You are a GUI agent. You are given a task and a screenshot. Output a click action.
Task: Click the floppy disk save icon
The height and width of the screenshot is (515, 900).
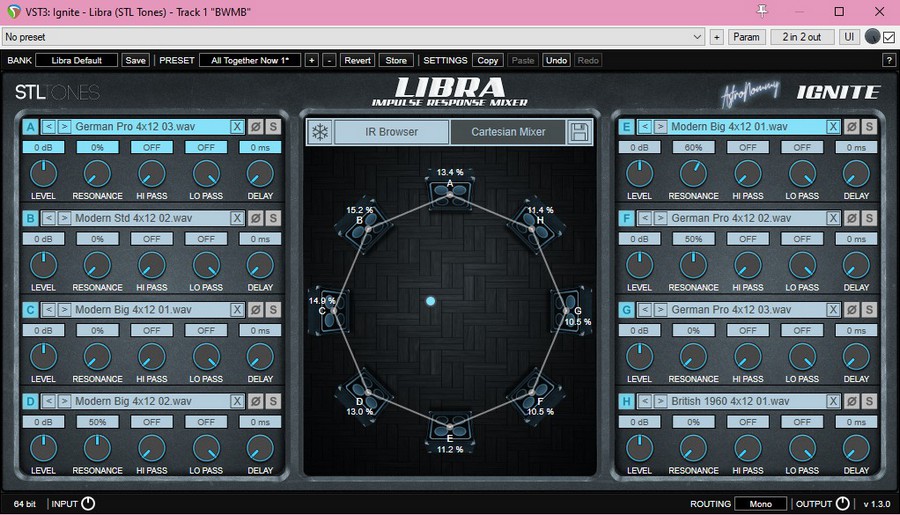(579, 132)
